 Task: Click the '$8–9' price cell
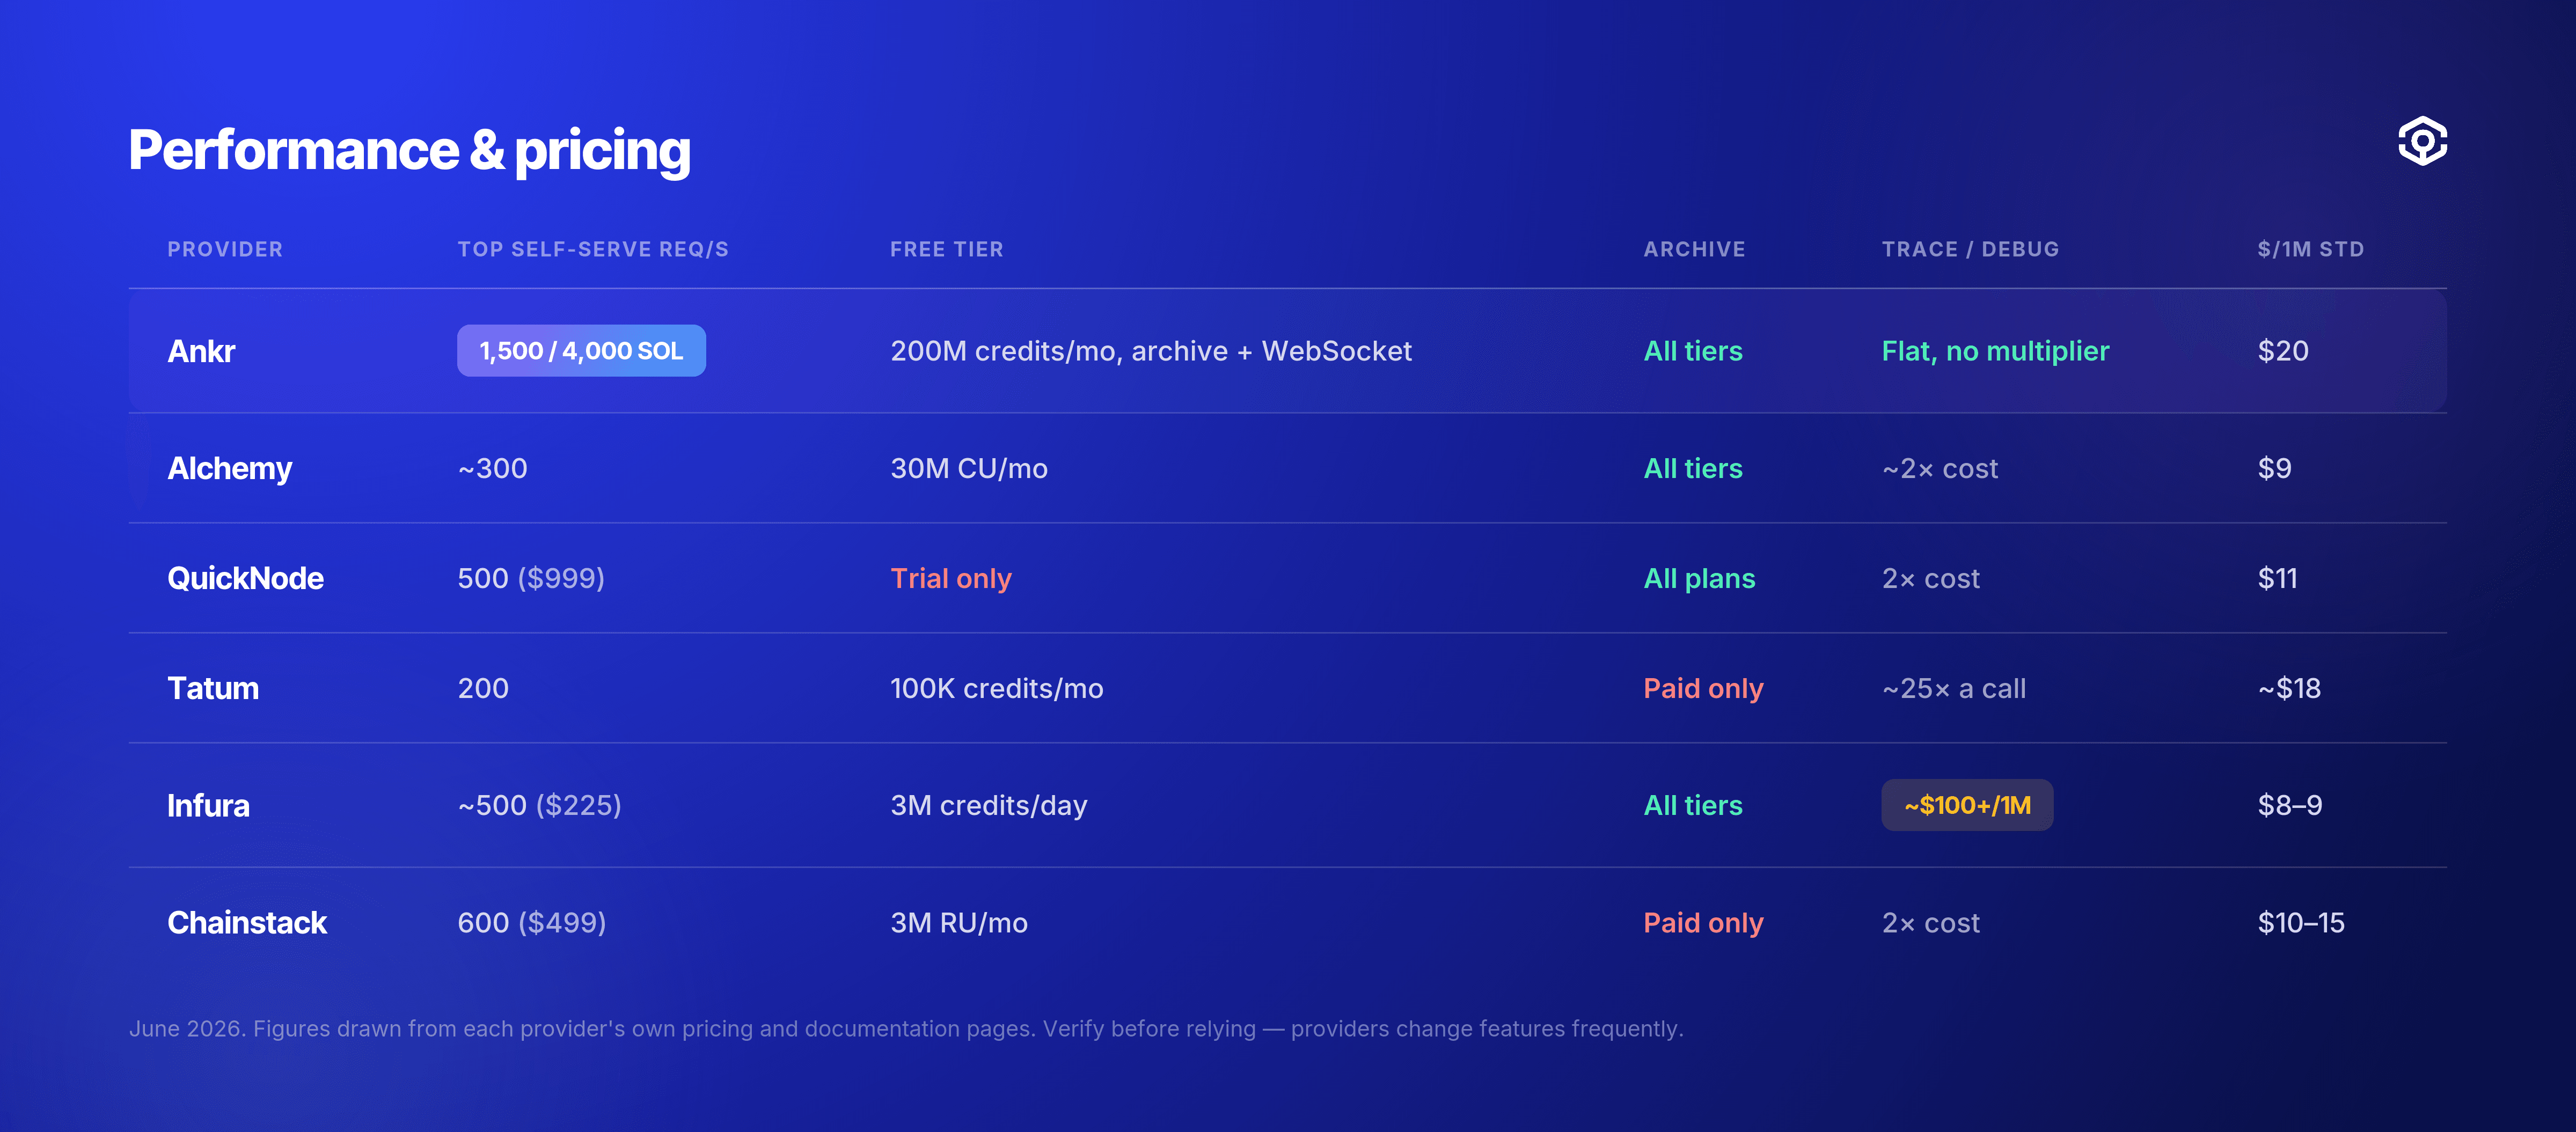(x=2290, y=806)
